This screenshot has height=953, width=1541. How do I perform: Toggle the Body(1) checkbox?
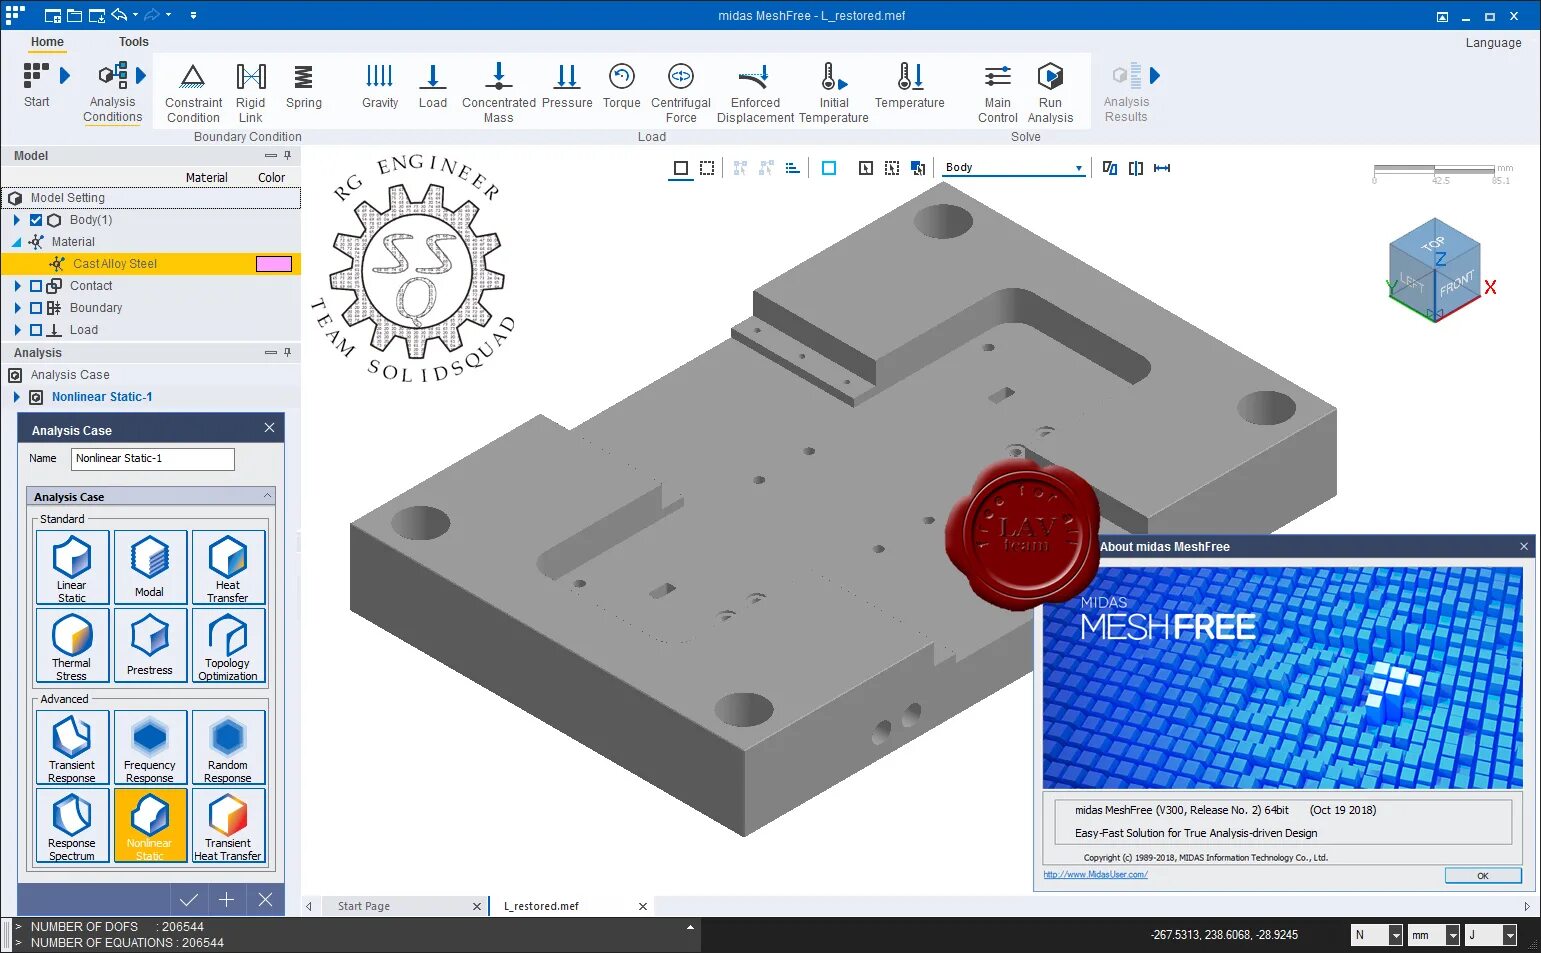tap(36, 220)
